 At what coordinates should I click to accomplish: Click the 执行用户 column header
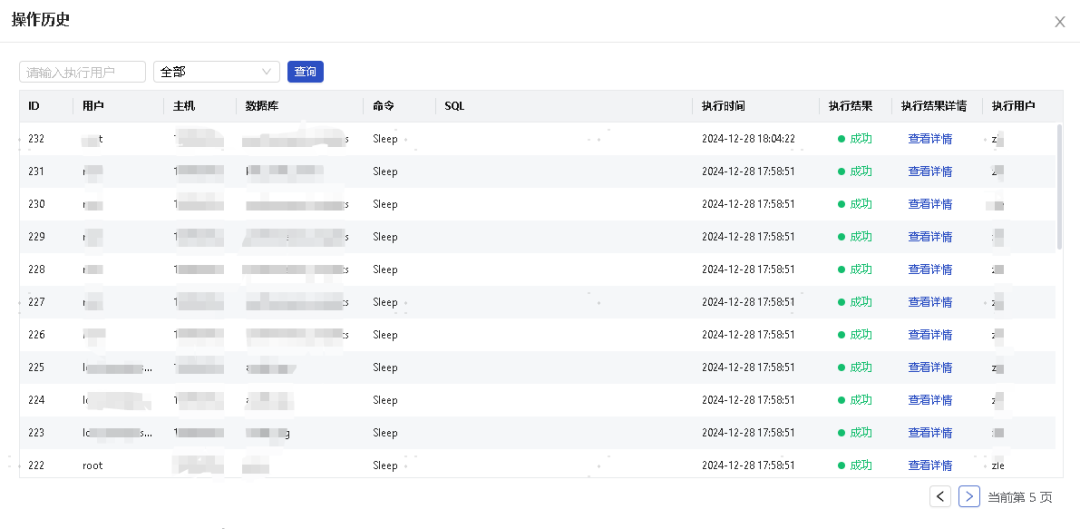pyautogui.click(x=1013, y=106)
